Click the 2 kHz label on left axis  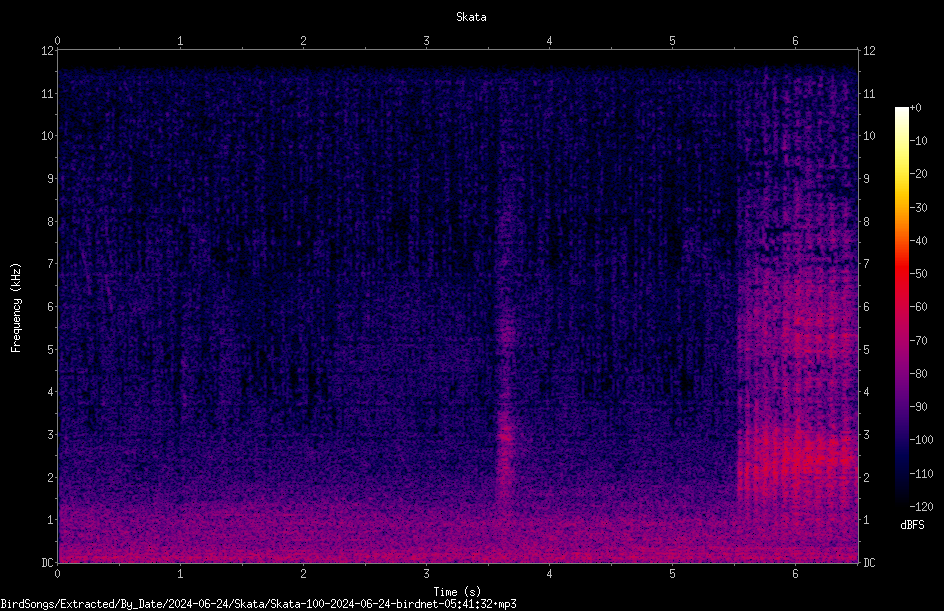51,477
